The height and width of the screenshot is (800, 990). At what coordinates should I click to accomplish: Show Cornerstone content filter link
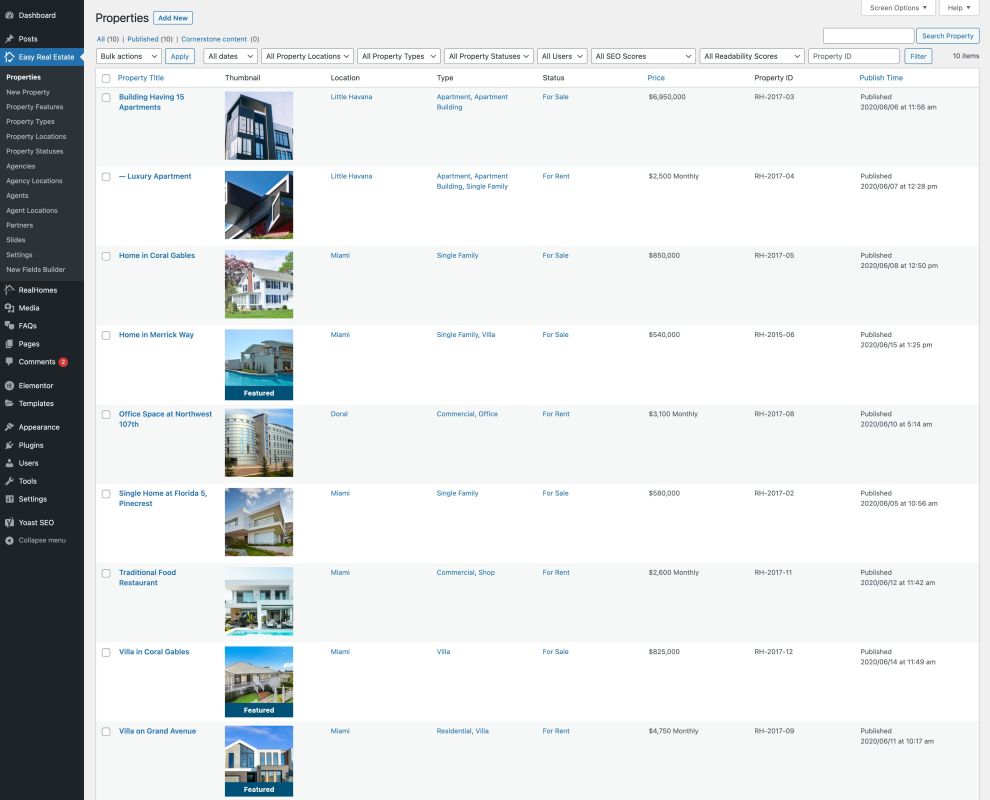(x=214, y=39)
